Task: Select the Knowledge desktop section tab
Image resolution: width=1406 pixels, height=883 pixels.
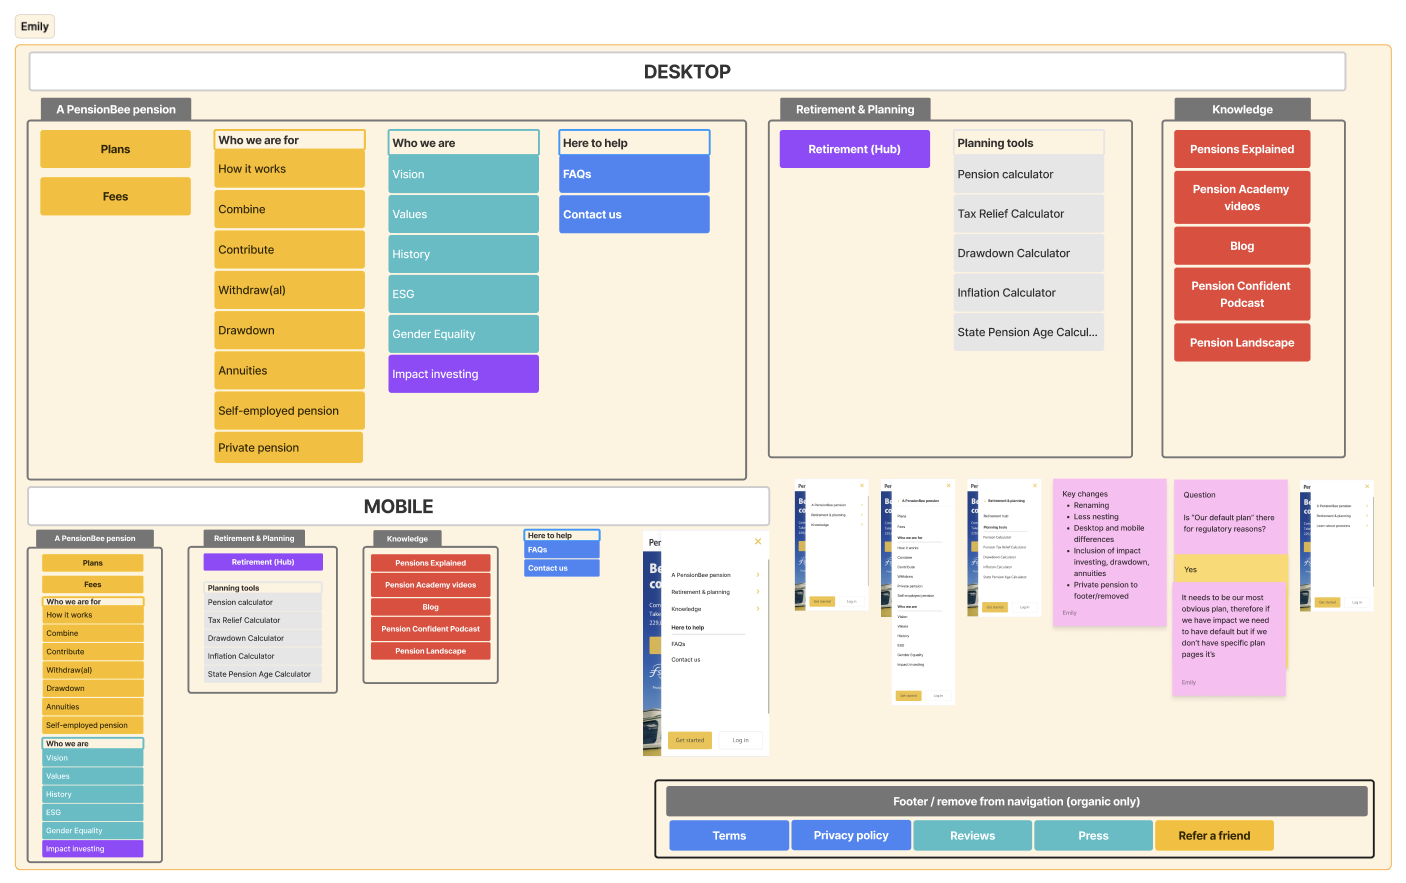Action: pos(1242,110)
